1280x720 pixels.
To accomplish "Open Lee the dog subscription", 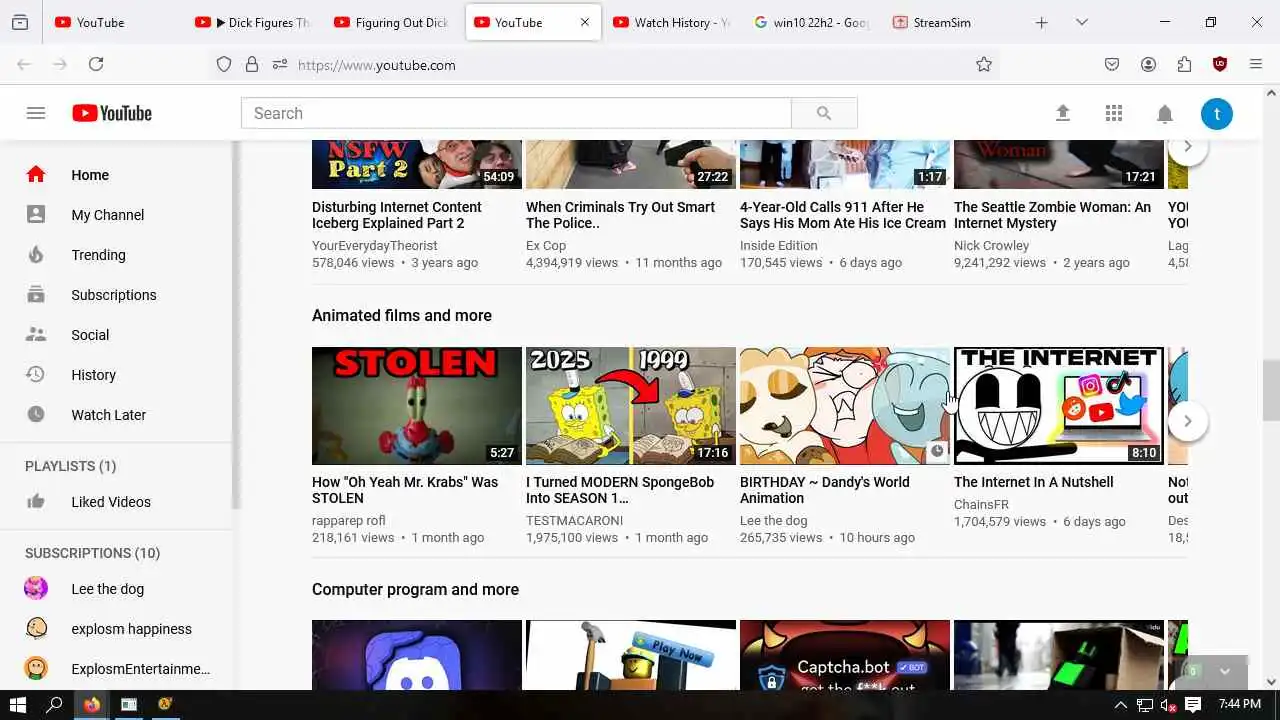I will click(116, 589).
